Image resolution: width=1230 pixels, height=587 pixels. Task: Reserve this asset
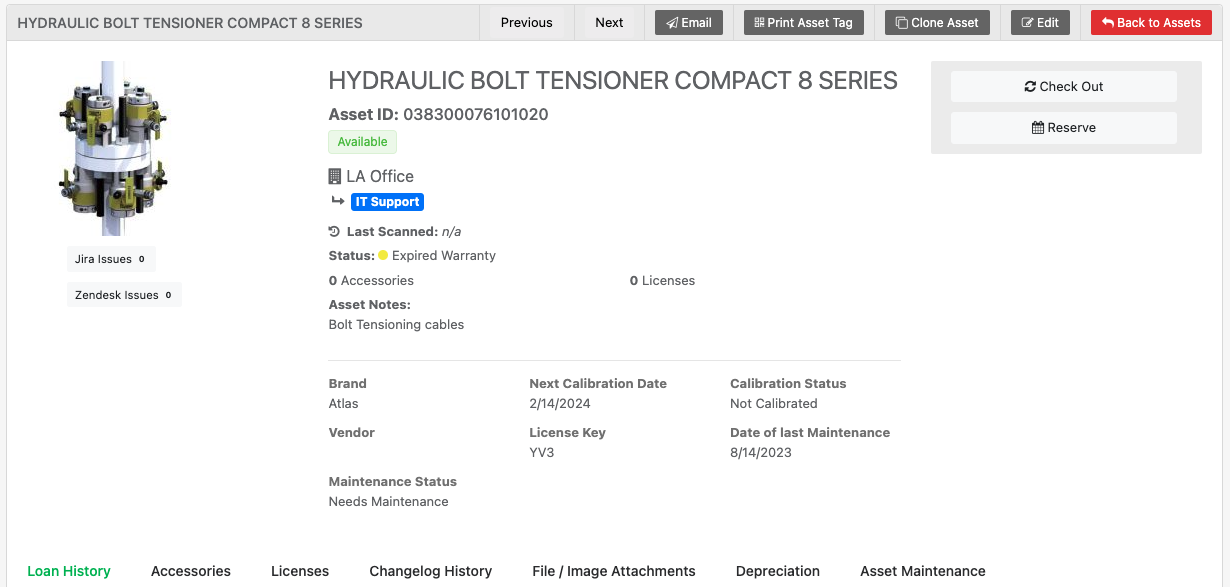point(1063,128)
